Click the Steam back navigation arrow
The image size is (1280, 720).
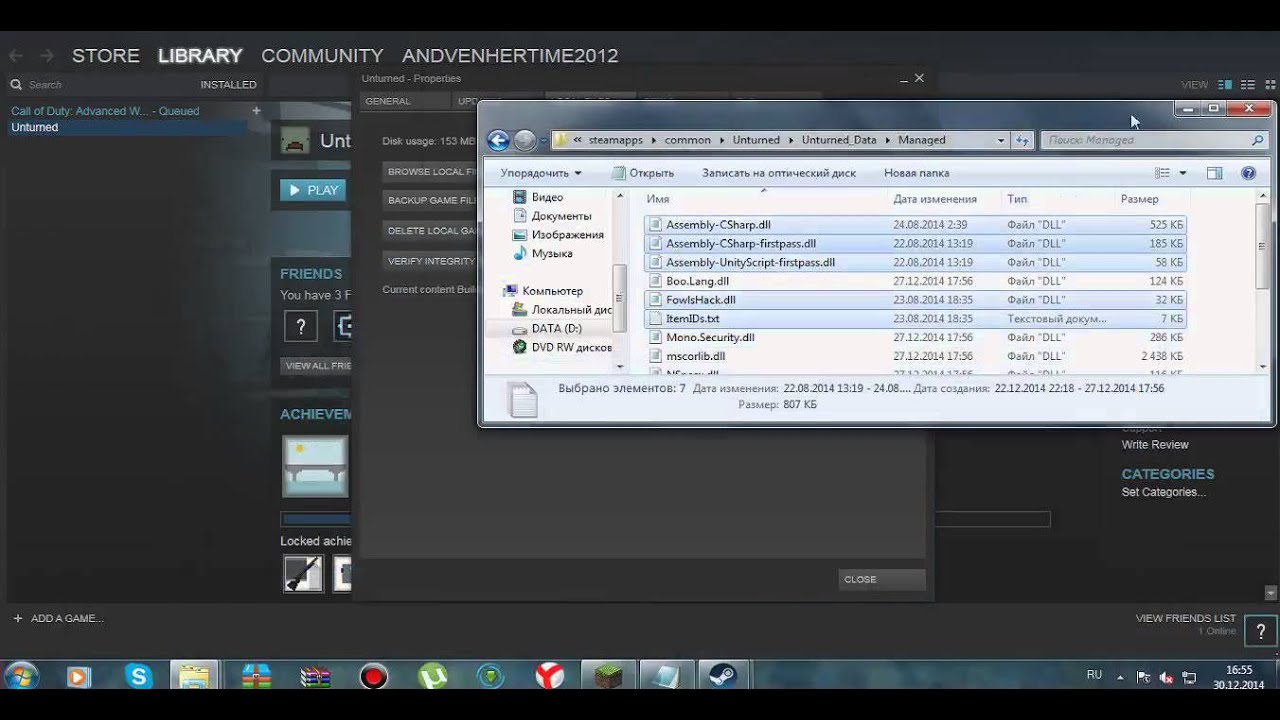[17, 56]
